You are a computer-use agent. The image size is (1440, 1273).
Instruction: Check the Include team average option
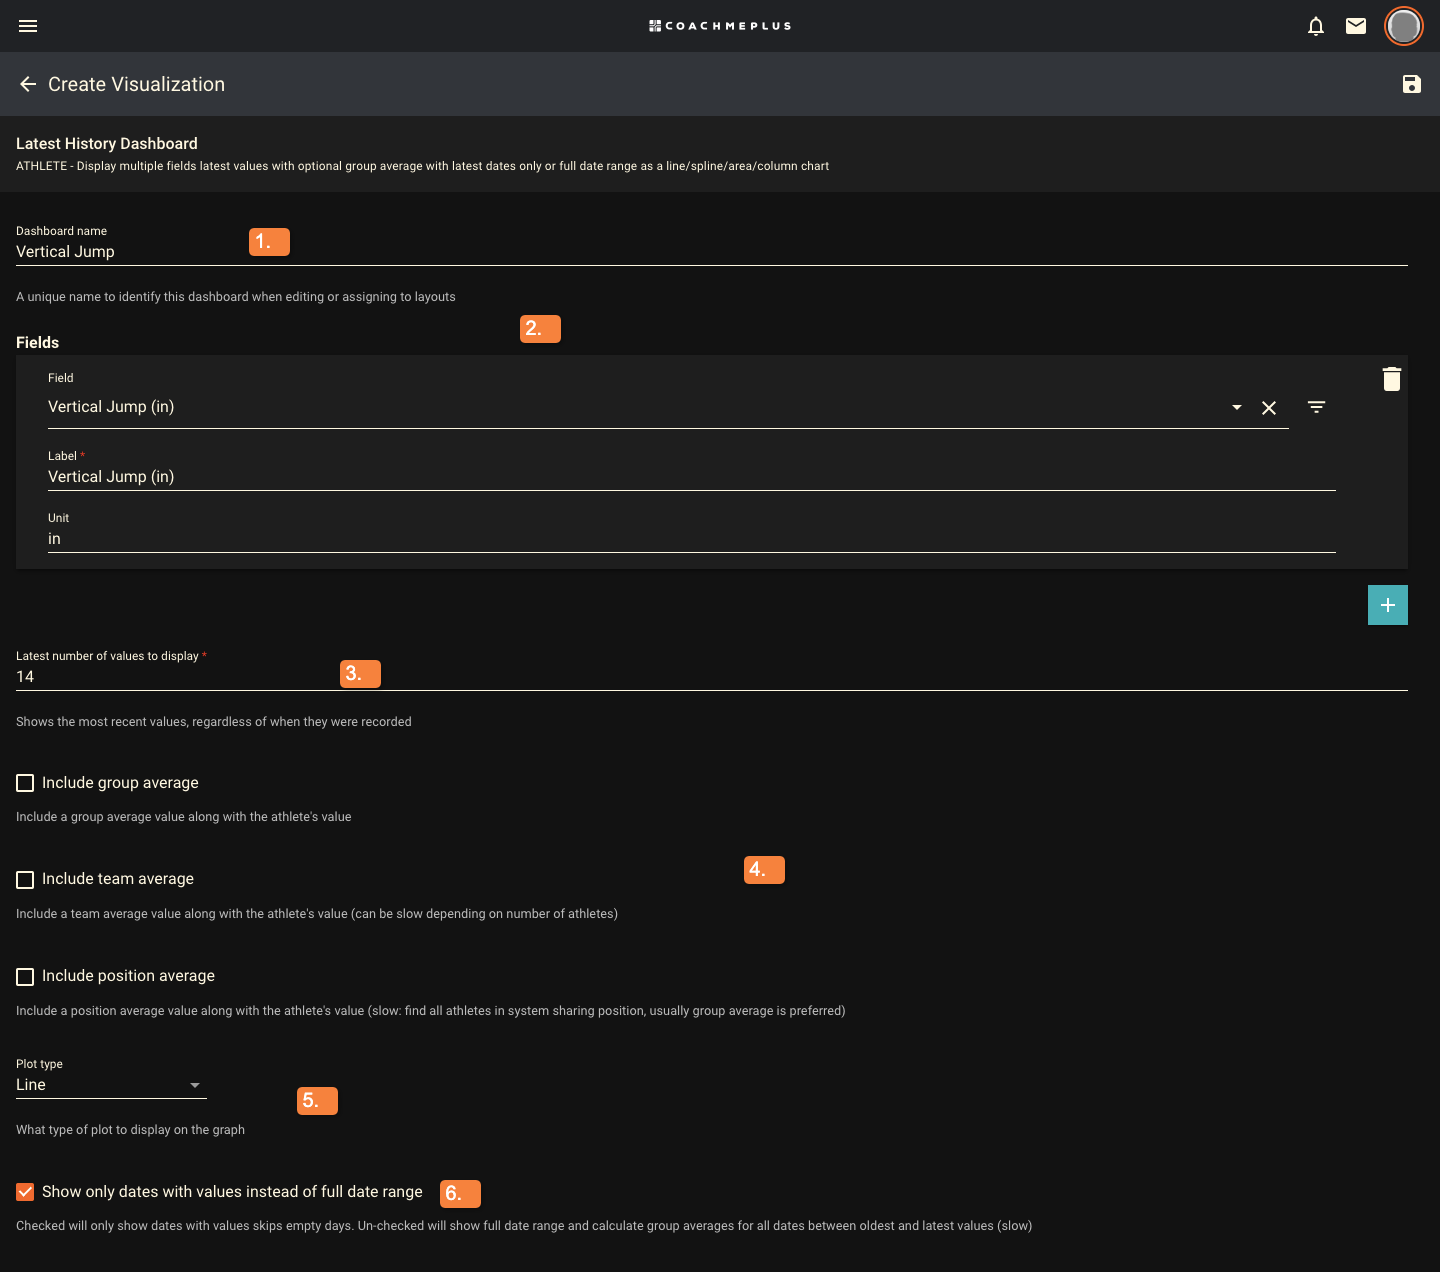coord(25,880)
